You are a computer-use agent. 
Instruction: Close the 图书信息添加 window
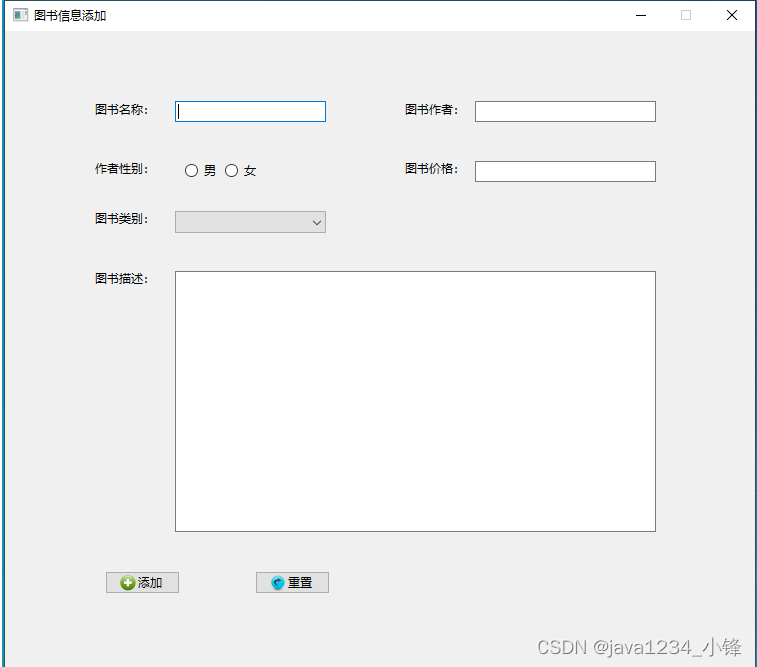732,15
